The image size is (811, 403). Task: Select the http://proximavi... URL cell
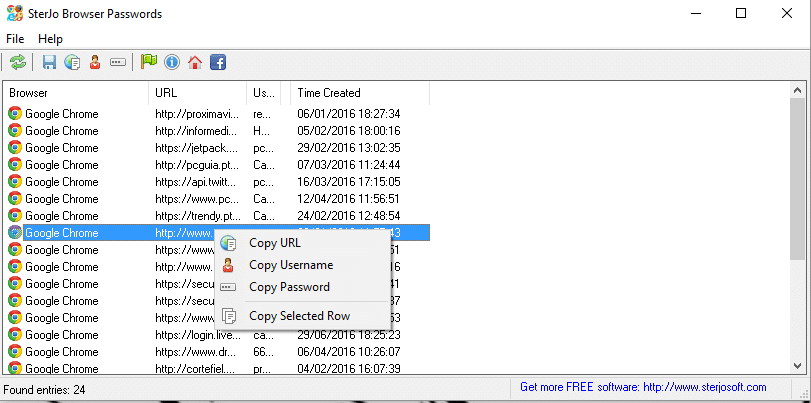tap(198, 114)
